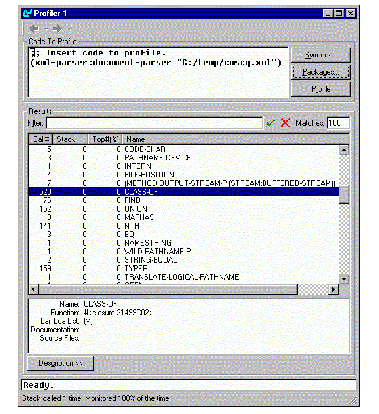
Task: Select the FILE-POSITION row
Action: [x=184, y=174]
